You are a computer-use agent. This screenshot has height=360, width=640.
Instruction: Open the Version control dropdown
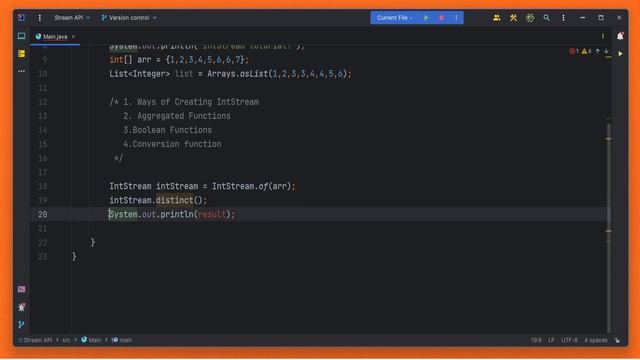click(129, 18)
